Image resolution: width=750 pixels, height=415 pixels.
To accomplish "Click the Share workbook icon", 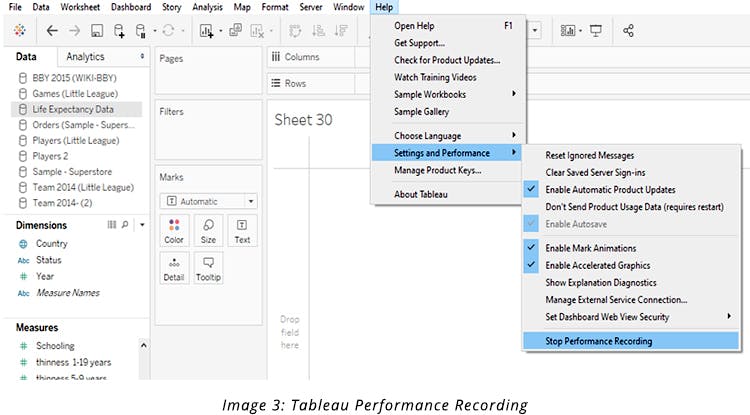I will point(628,31).
